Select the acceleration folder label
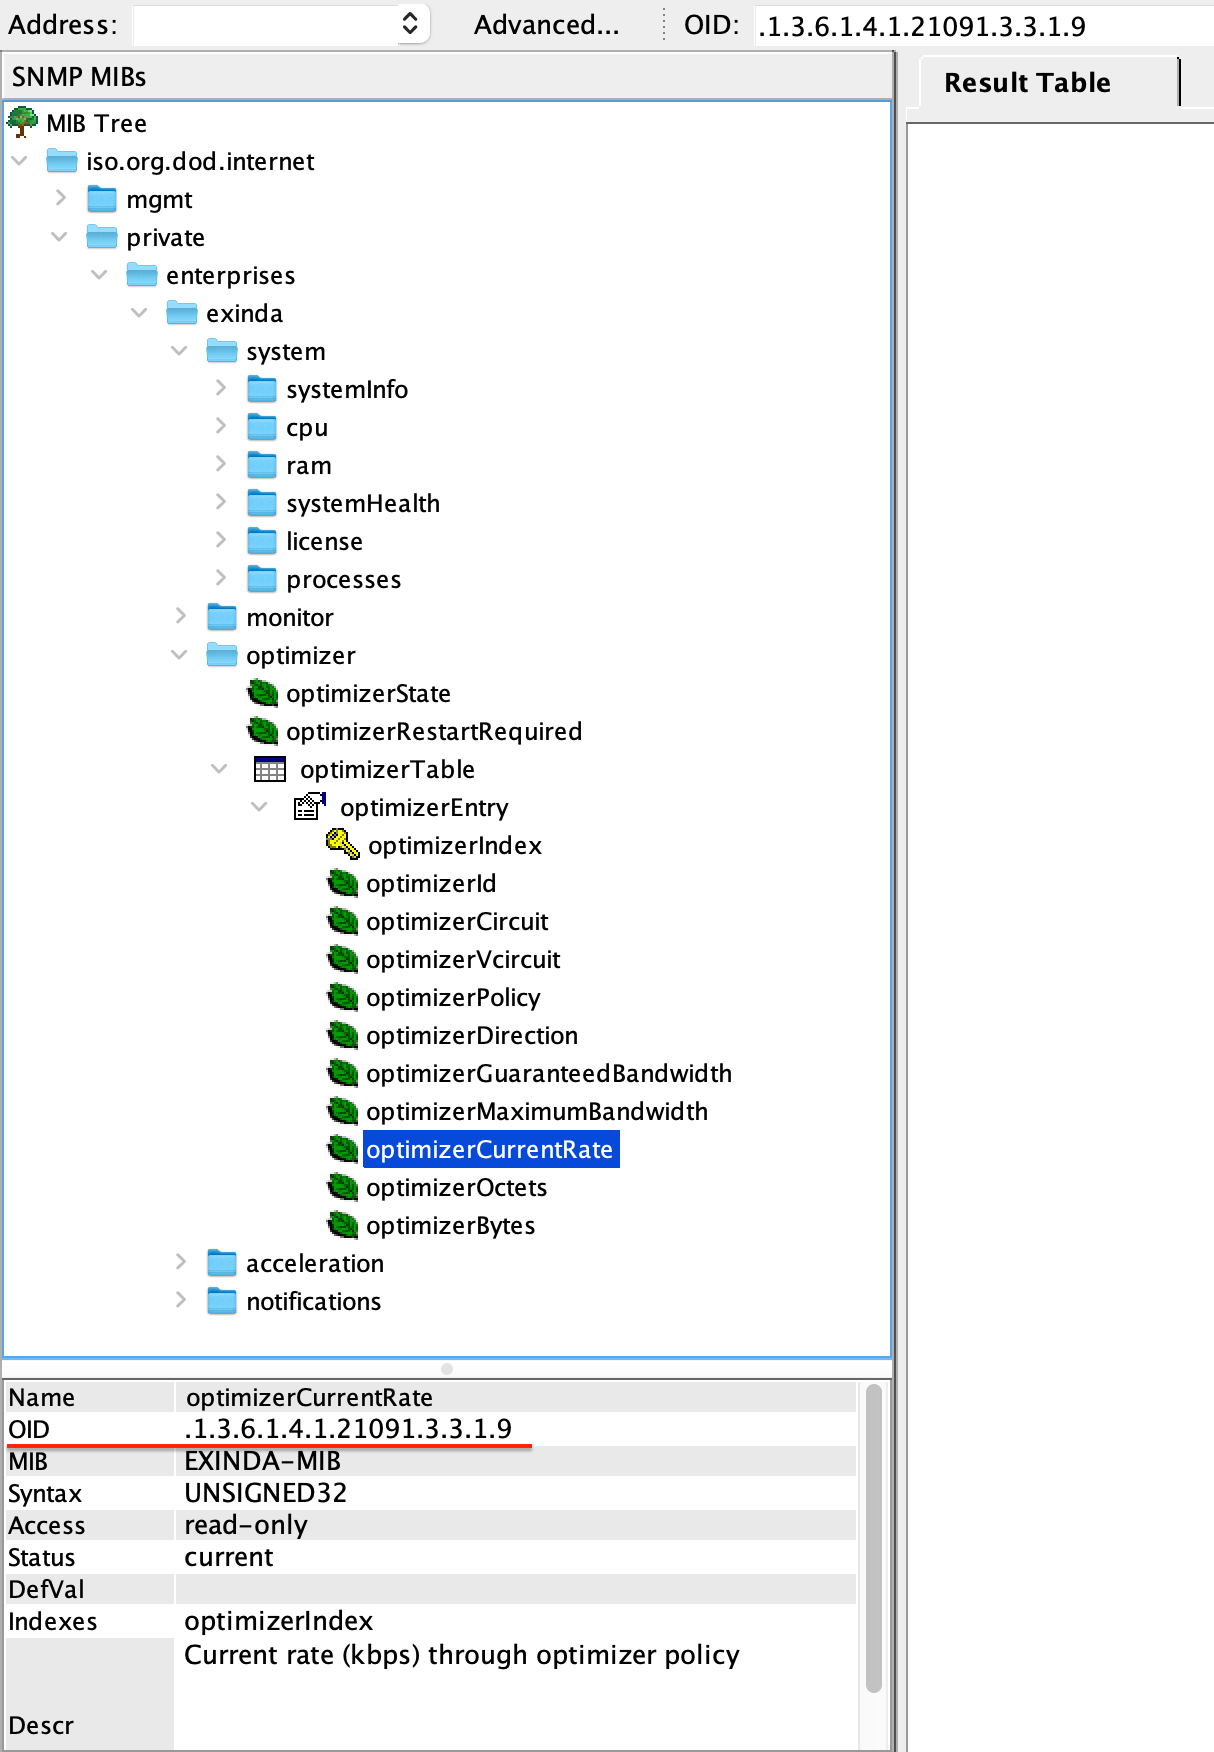 point(315,1263)
